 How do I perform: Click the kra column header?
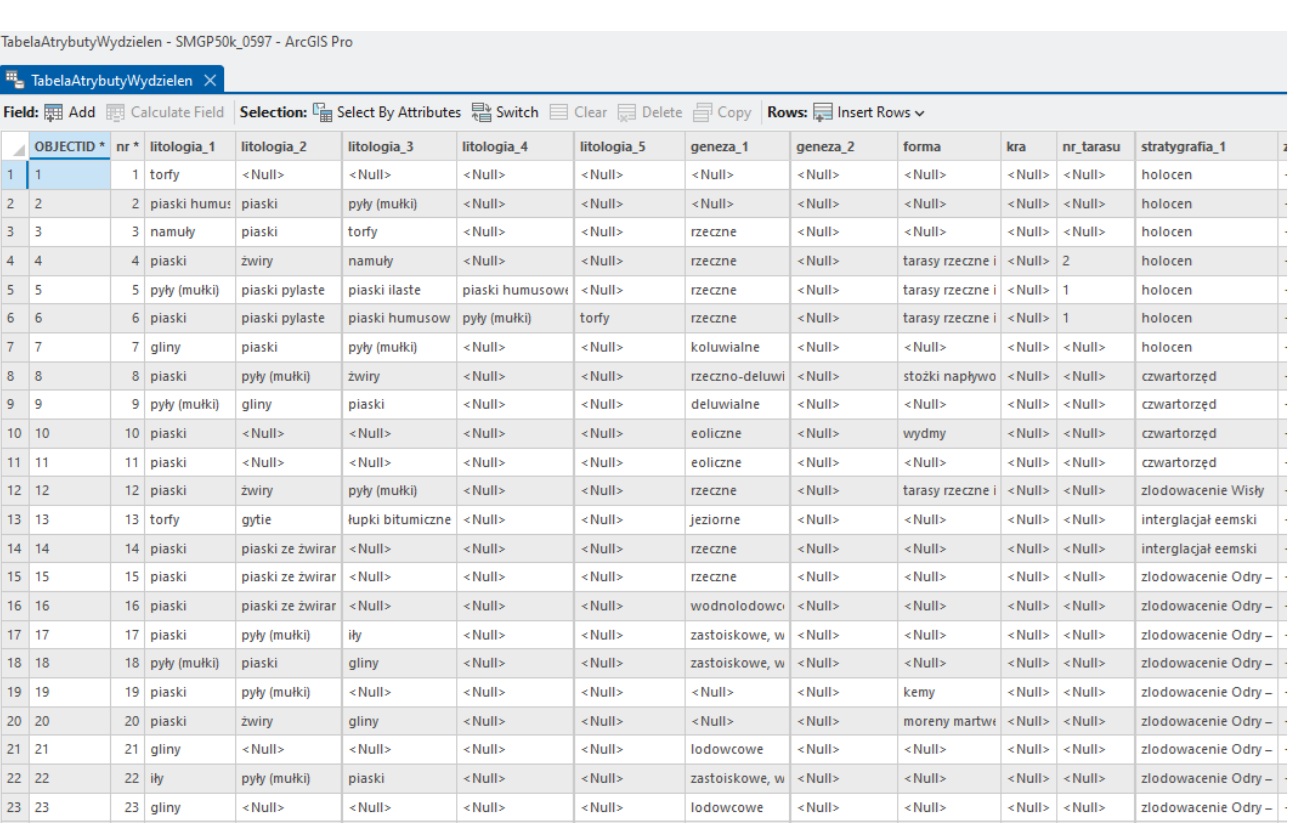(1029, 146)
